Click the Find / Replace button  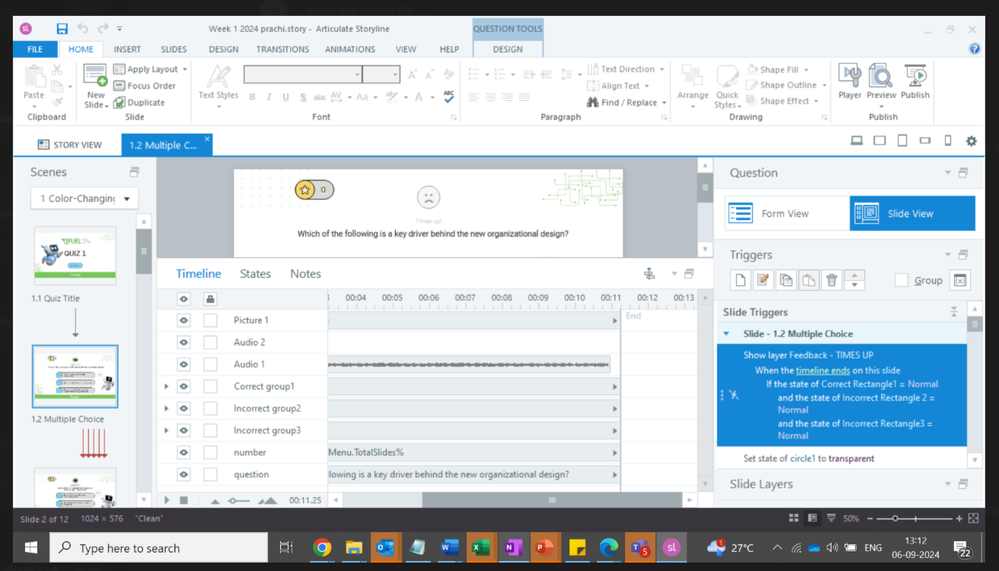coord(627,102)
